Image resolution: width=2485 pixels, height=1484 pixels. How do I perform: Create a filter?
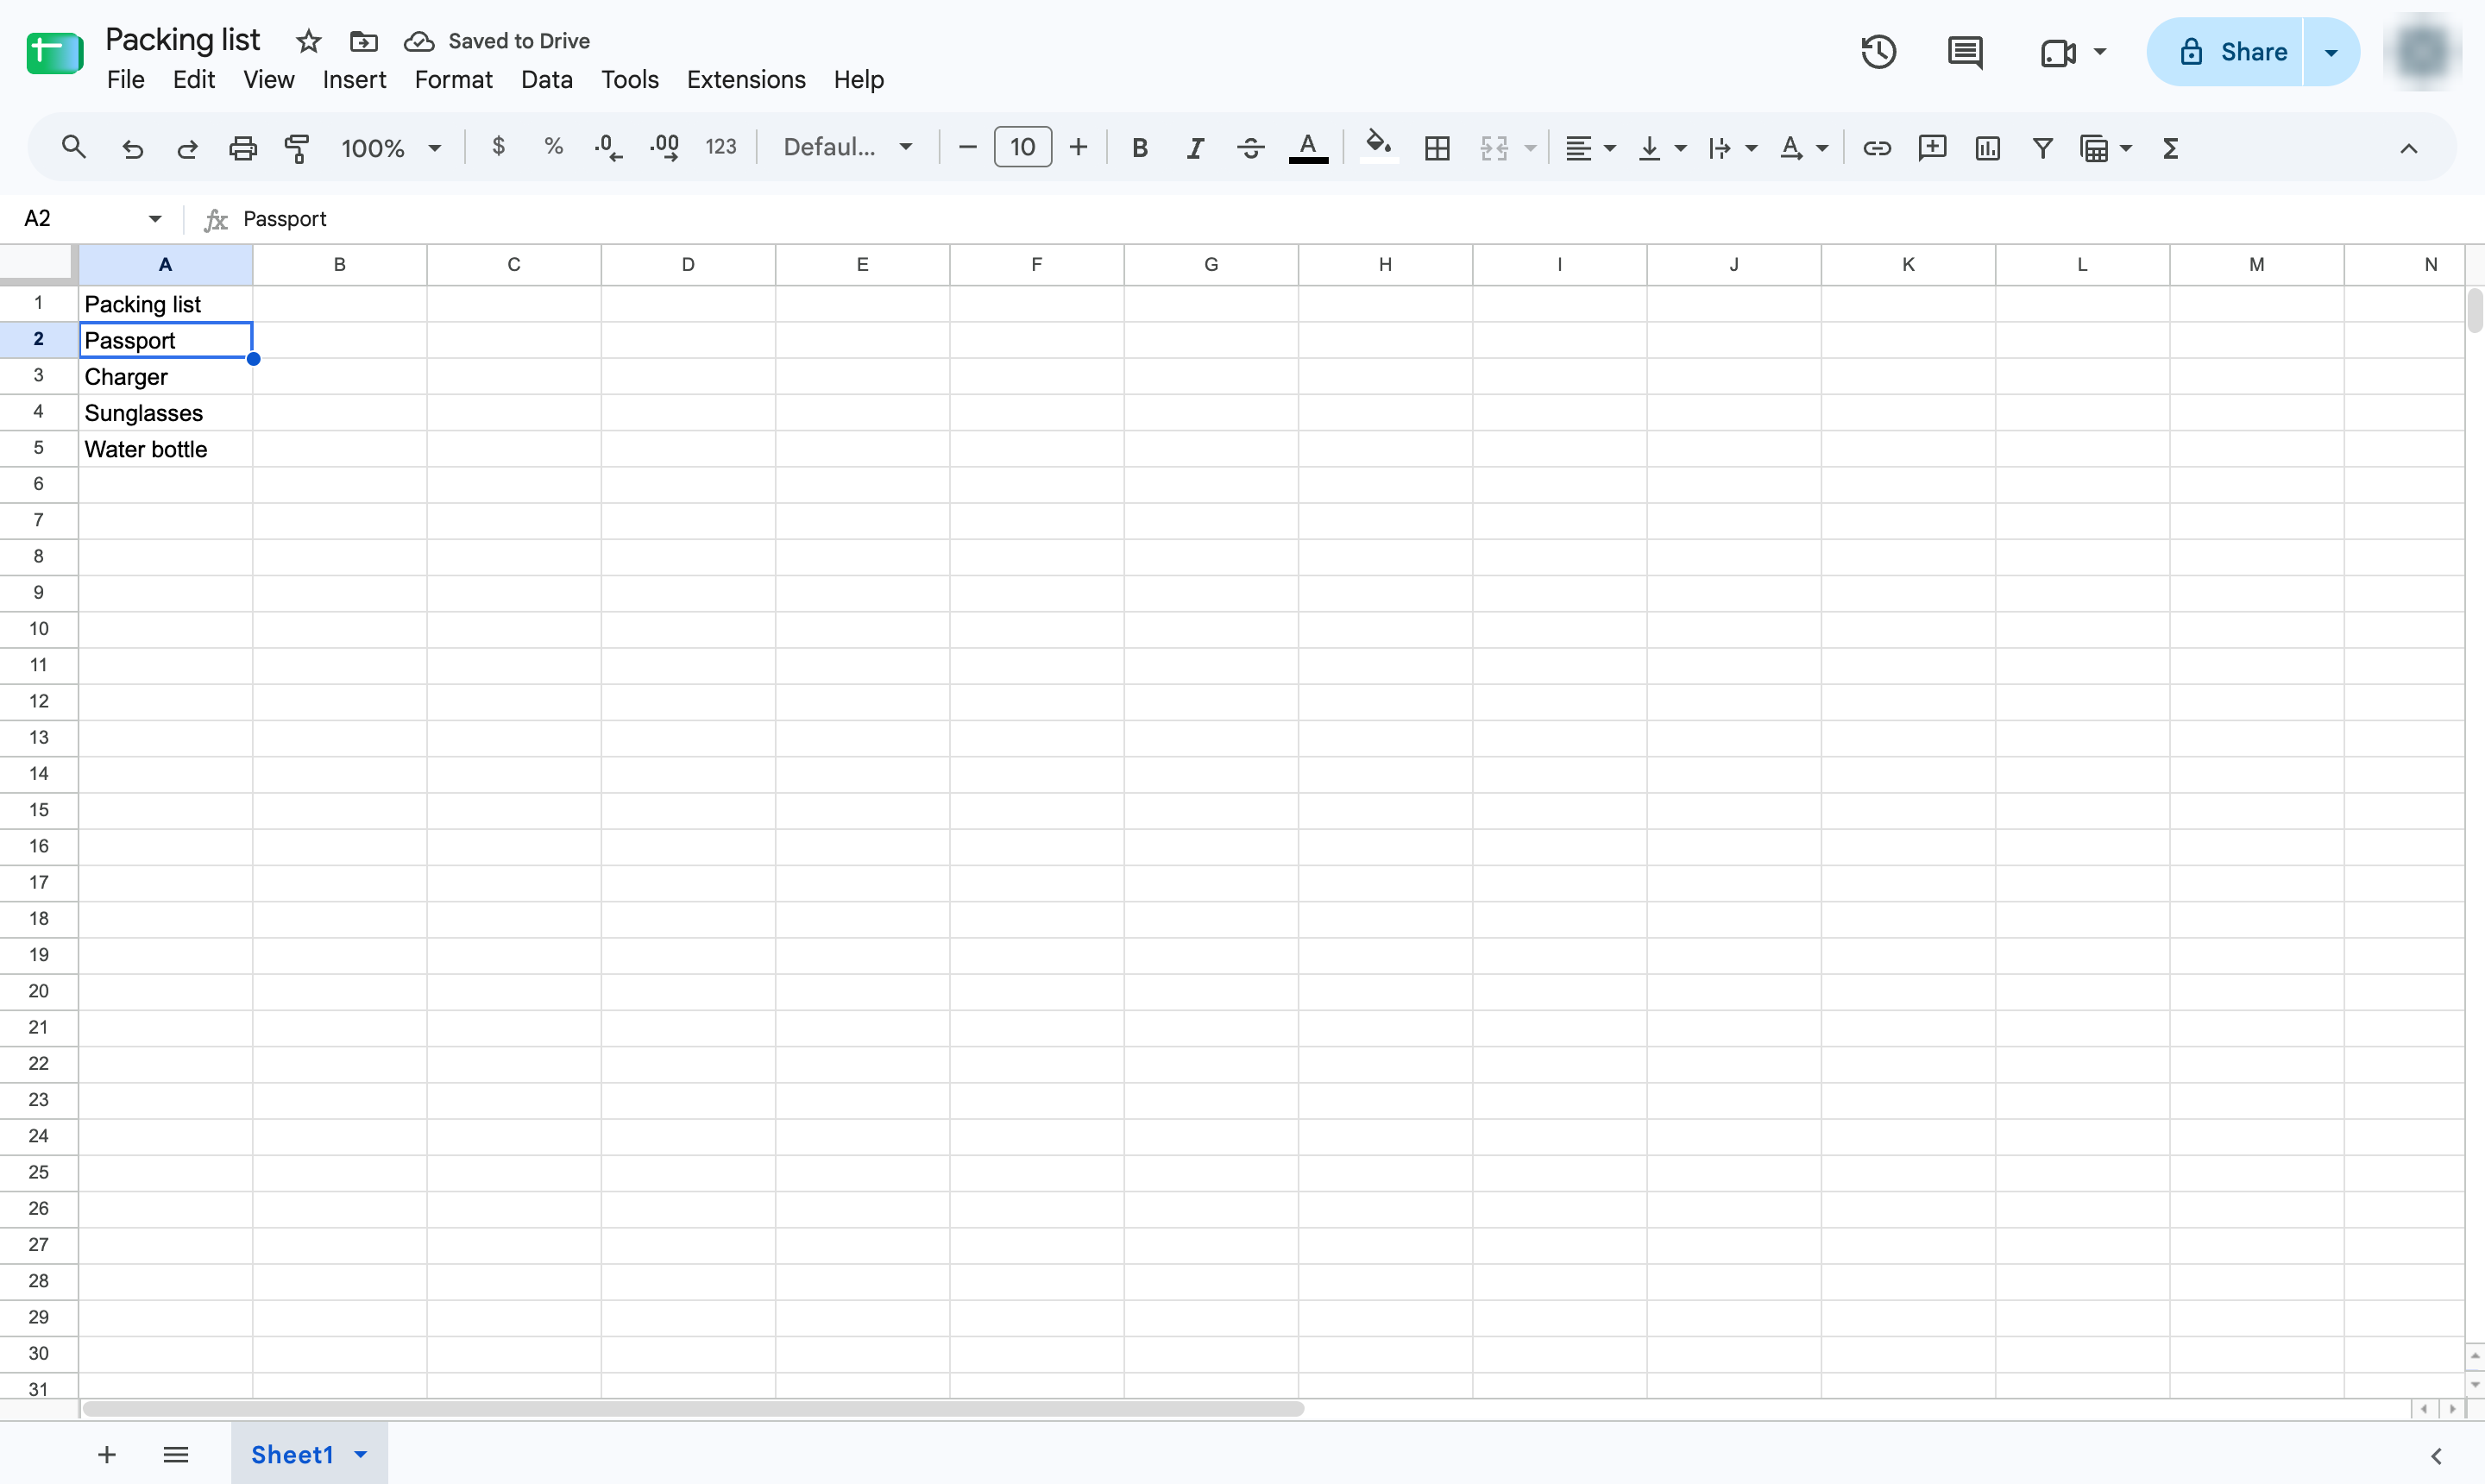coord(2042,148)
